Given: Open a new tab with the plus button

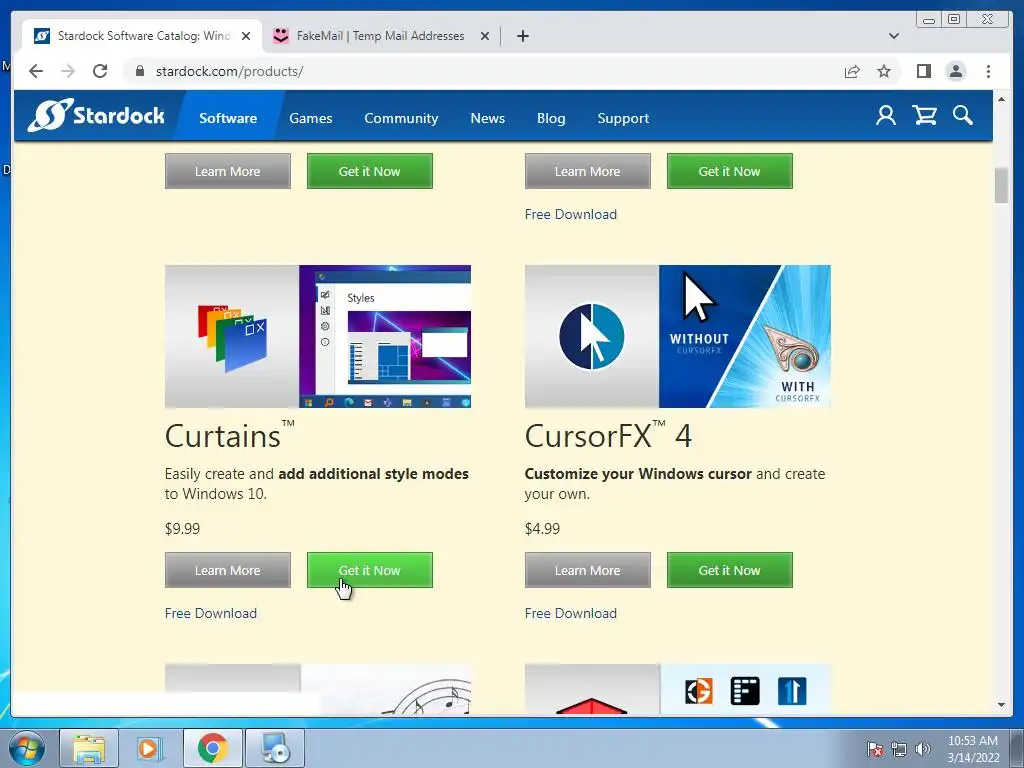Looking at the screenshot, I should click(x=522, y=36).
